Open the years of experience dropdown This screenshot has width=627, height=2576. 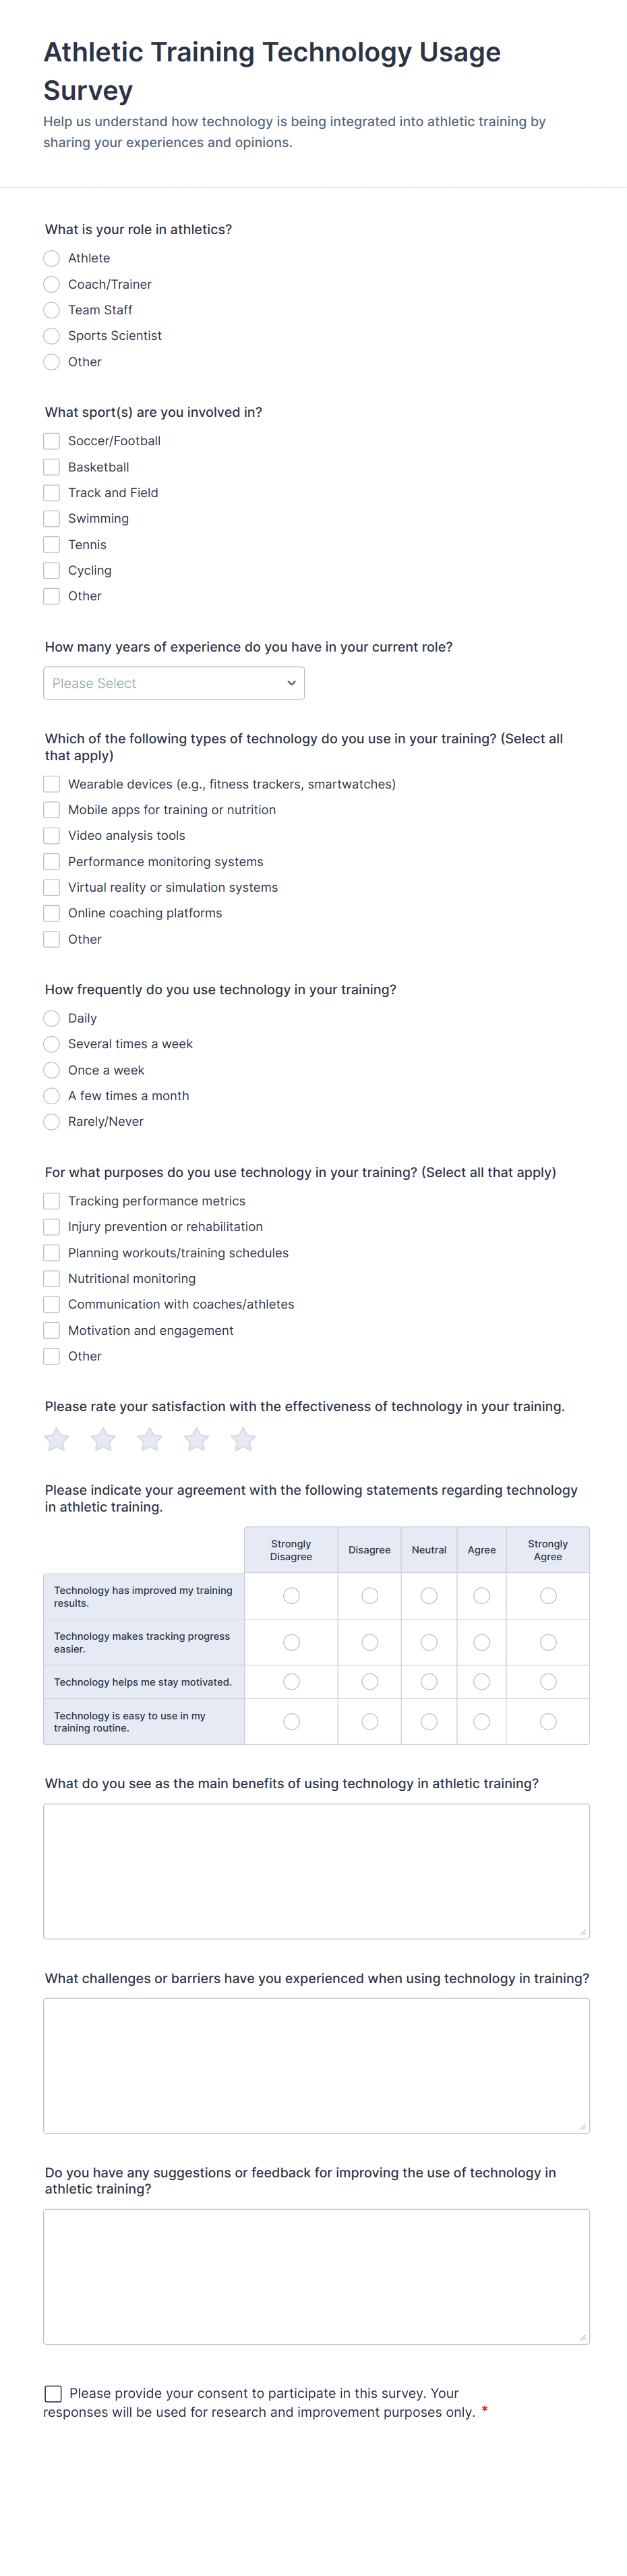[174, 683]
